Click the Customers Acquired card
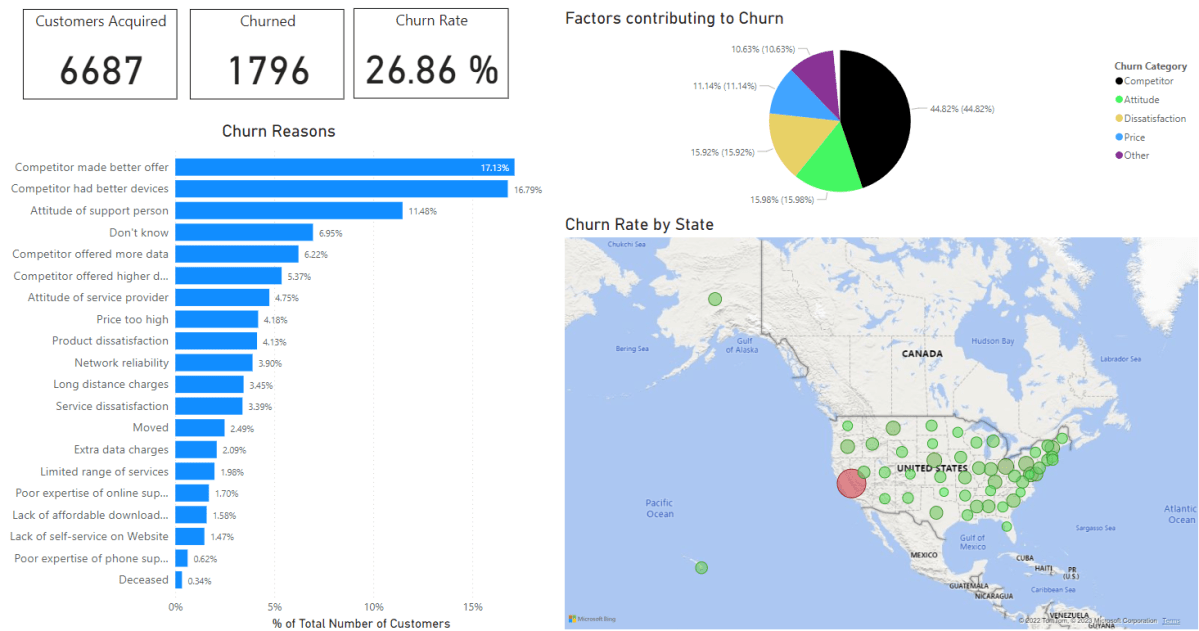 click(100, 54)
